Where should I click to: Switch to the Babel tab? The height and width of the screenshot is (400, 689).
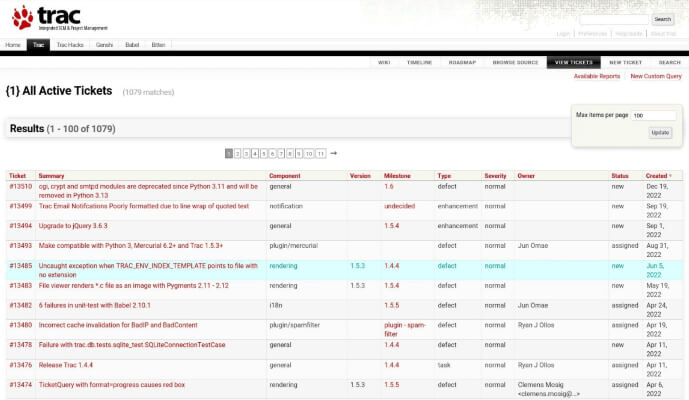click(132, 45)
